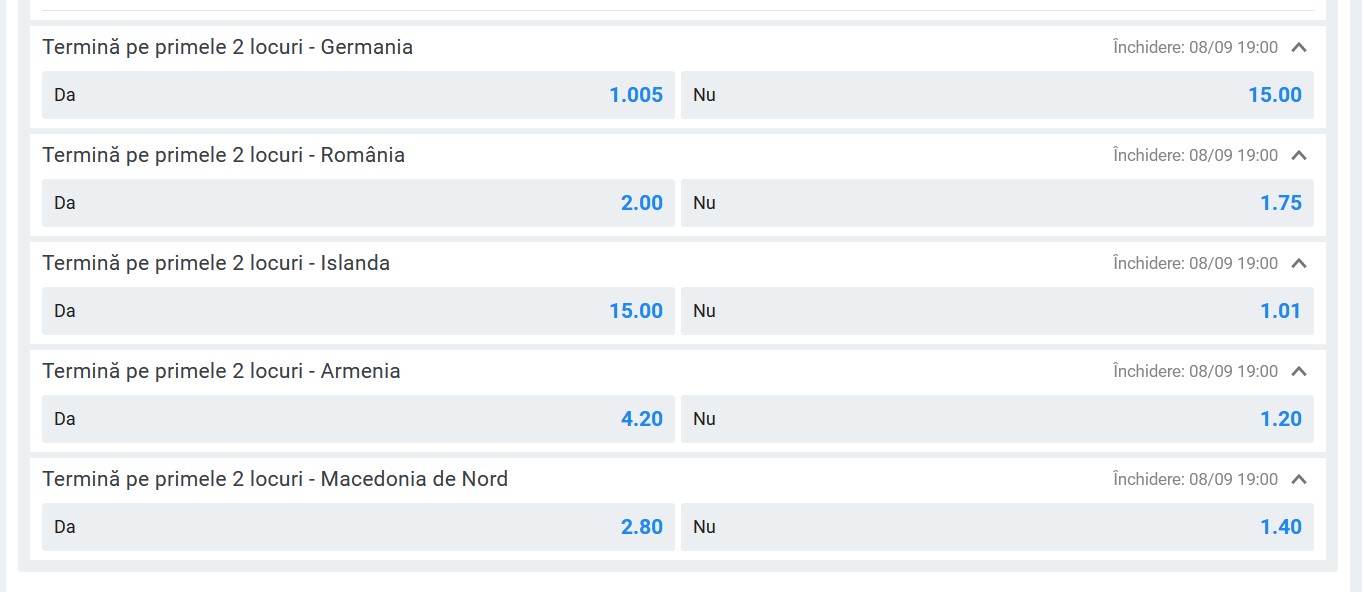Image resolution: width=1364 pixels, height=592 pixels.
Task: Bet Da on Germania at 1.005
Action: pos(358,95)
